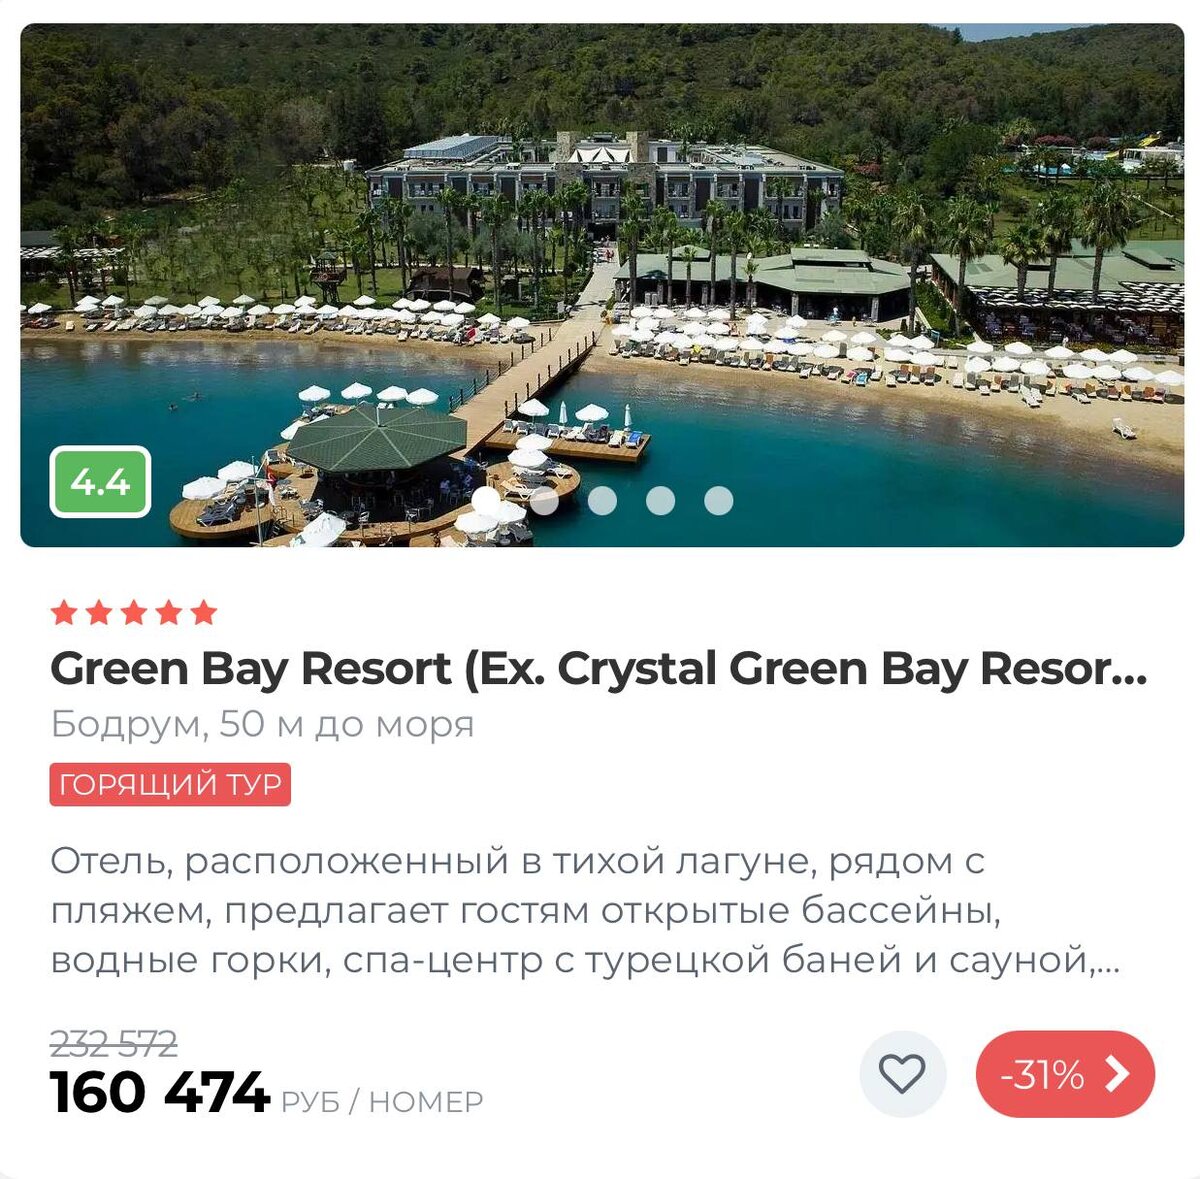1200x1179 pixels.
Task: Click the white arrow chevron on discount button
Action: [x=1118, y=1074]
